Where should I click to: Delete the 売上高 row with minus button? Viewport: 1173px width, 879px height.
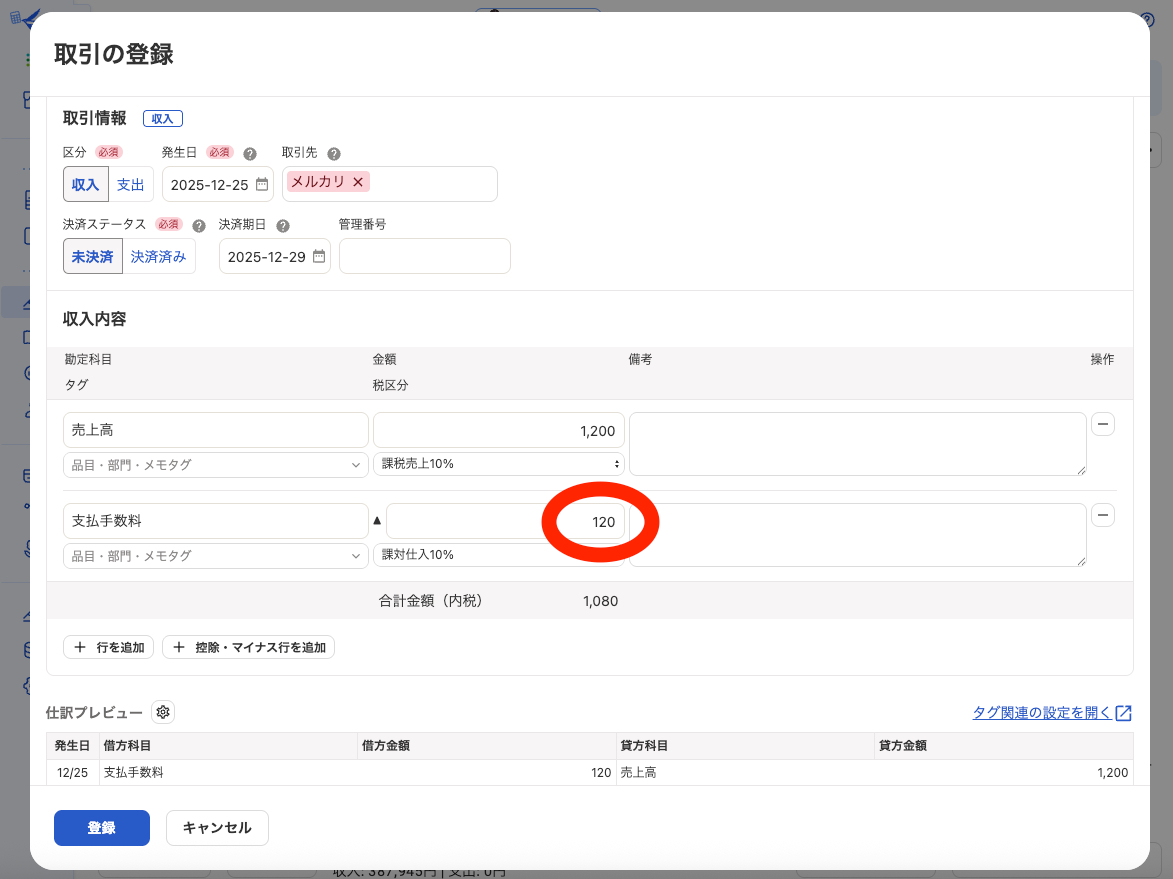tap(1102, 424)
